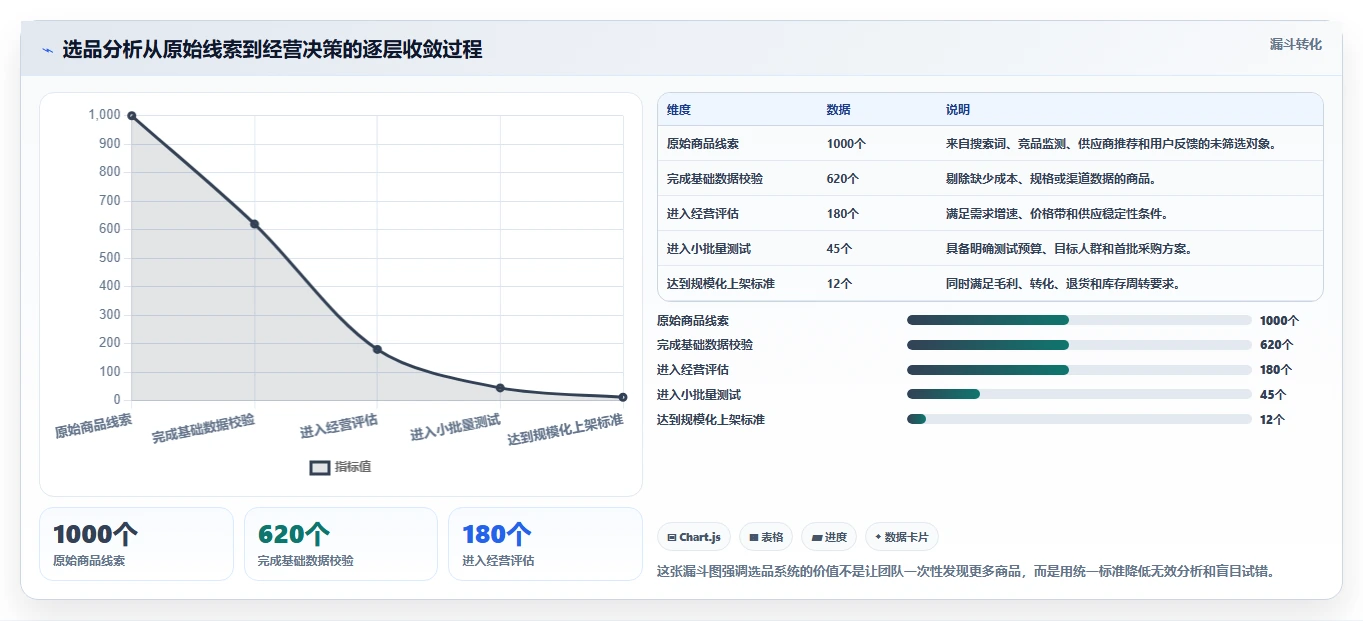The height and width of the screenshot is (621, 1363).
Task: Click the chart data point for 进入小批量测试
Action: click(500, 388)
